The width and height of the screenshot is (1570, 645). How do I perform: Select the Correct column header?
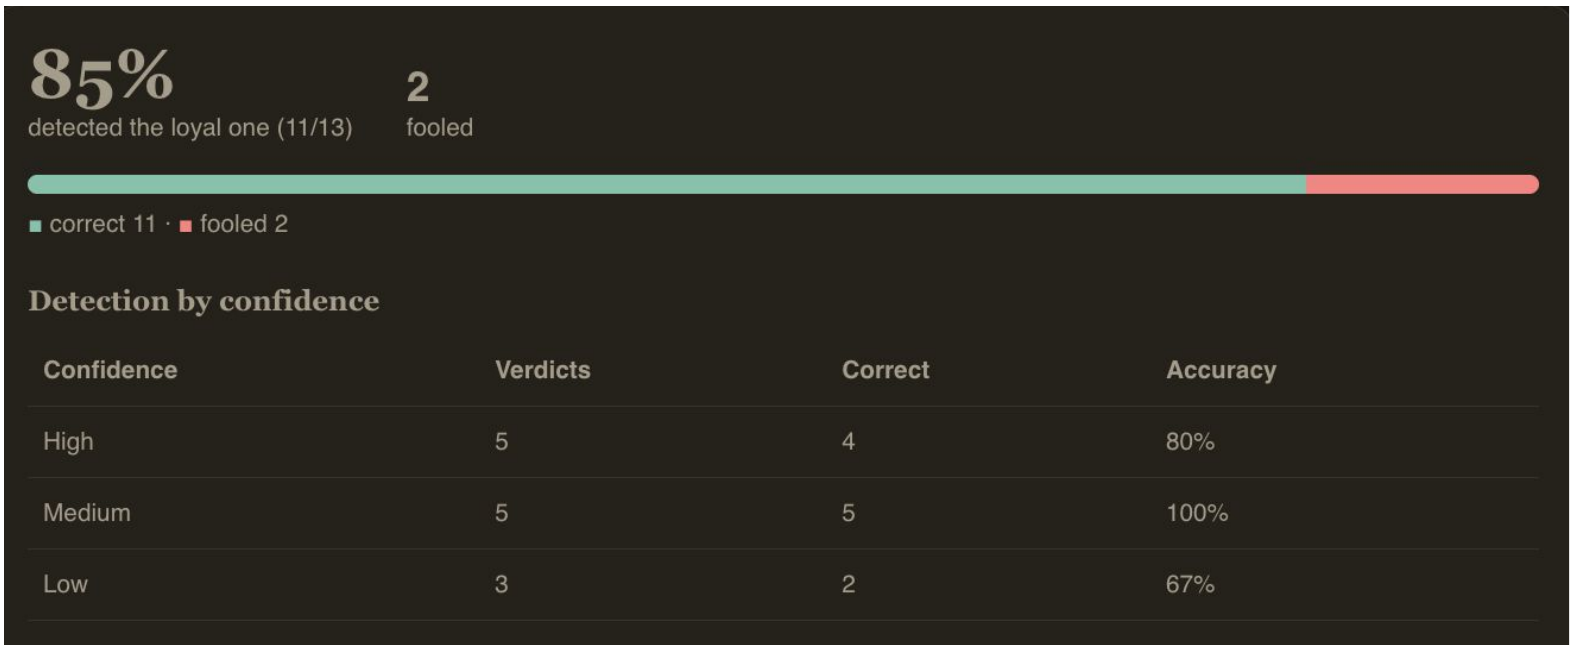(886, 370)
